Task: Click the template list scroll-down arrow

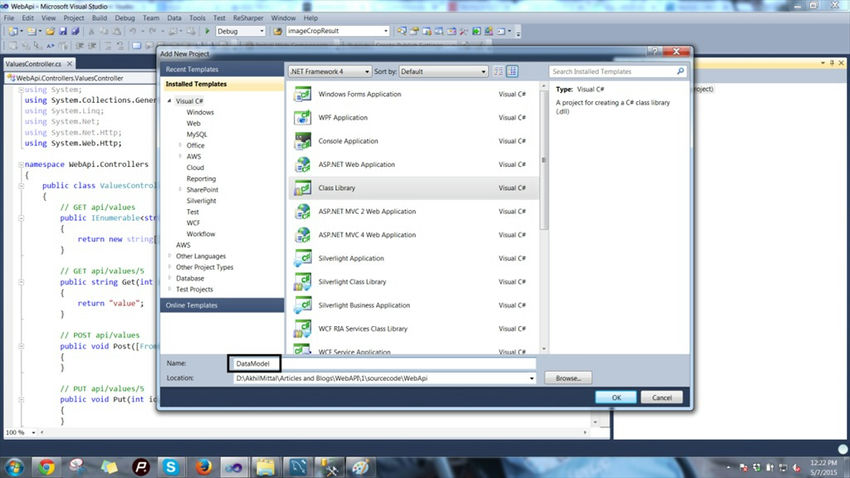Action: click(x=544, y=349)
